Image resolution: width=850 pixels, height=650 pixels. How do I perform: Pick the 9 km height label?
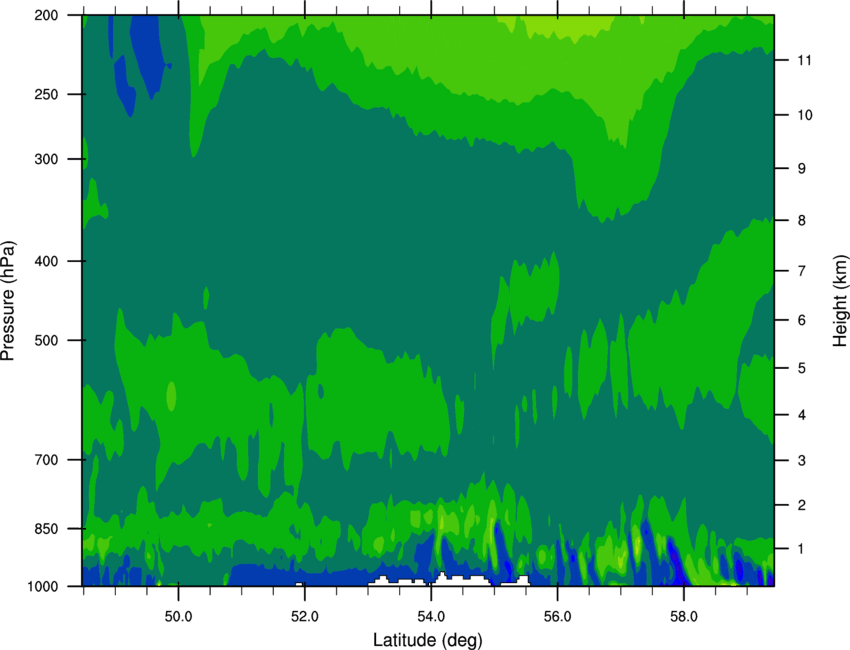pyautogui.click(x=802, y=169)
